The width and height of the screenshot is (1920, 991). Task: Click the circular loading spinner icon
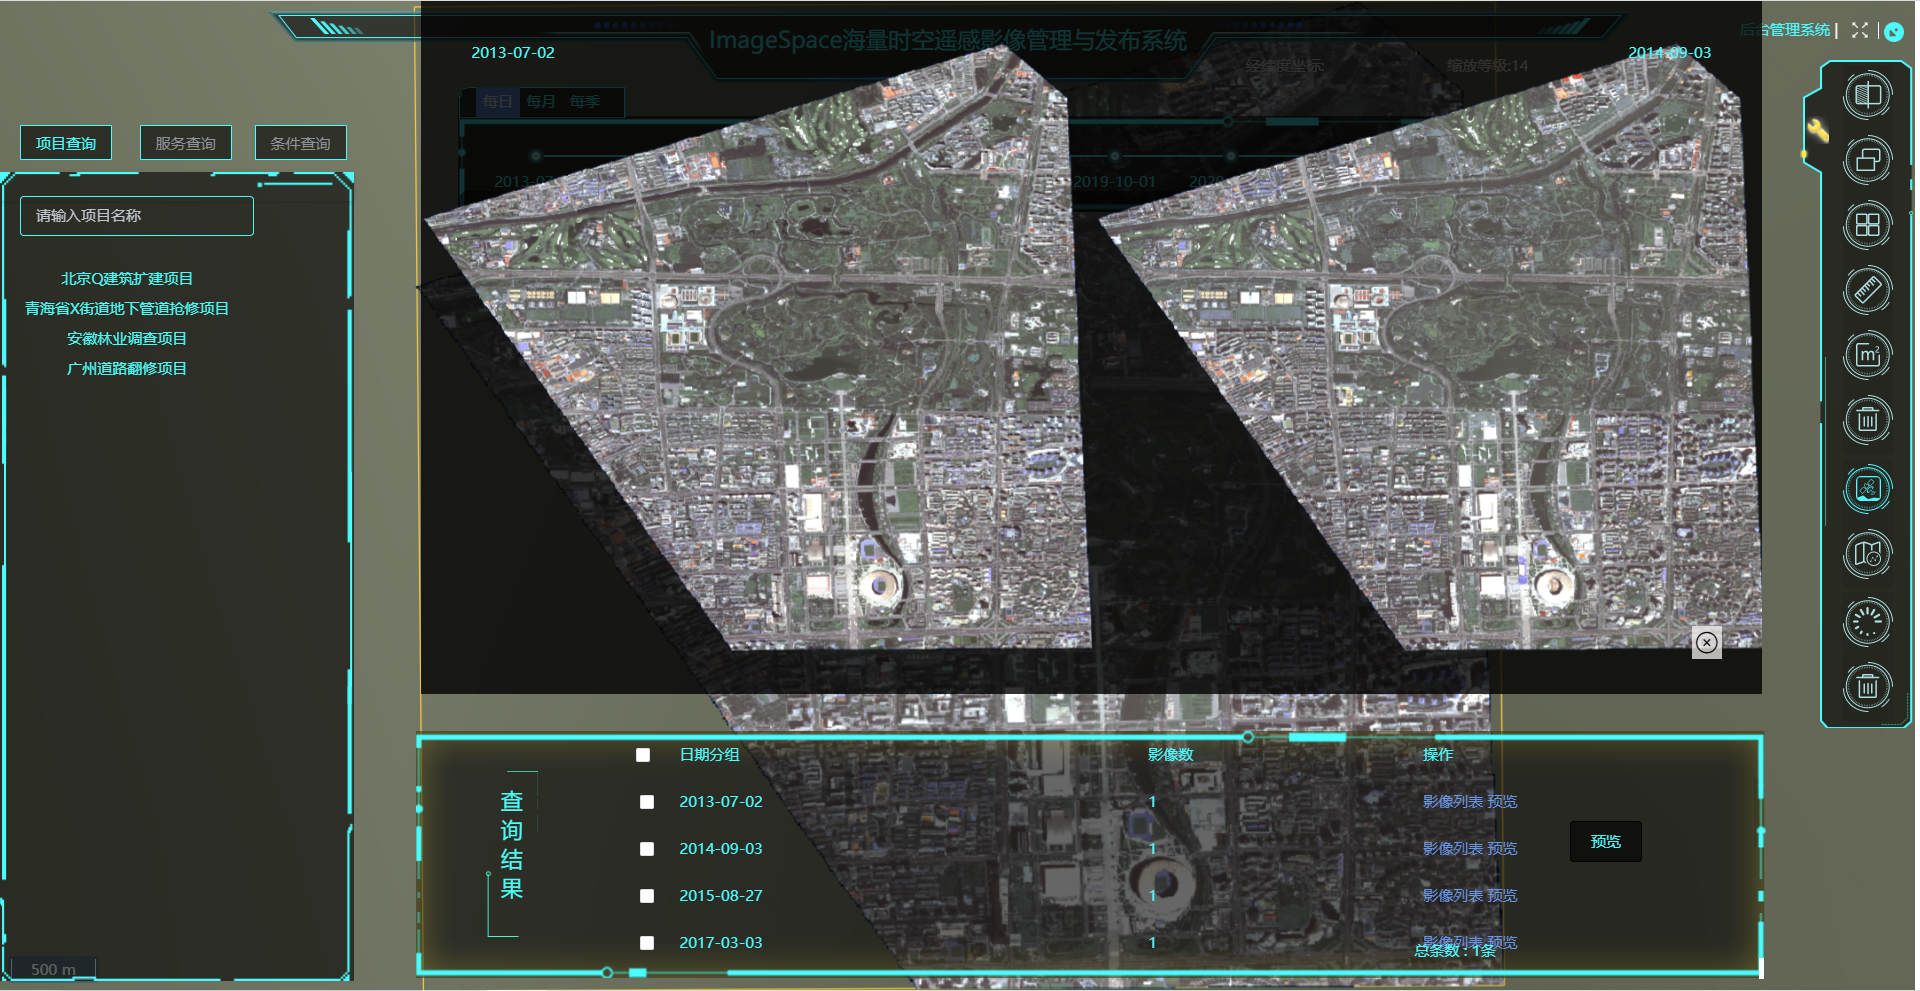click(x=1866, y=622)
